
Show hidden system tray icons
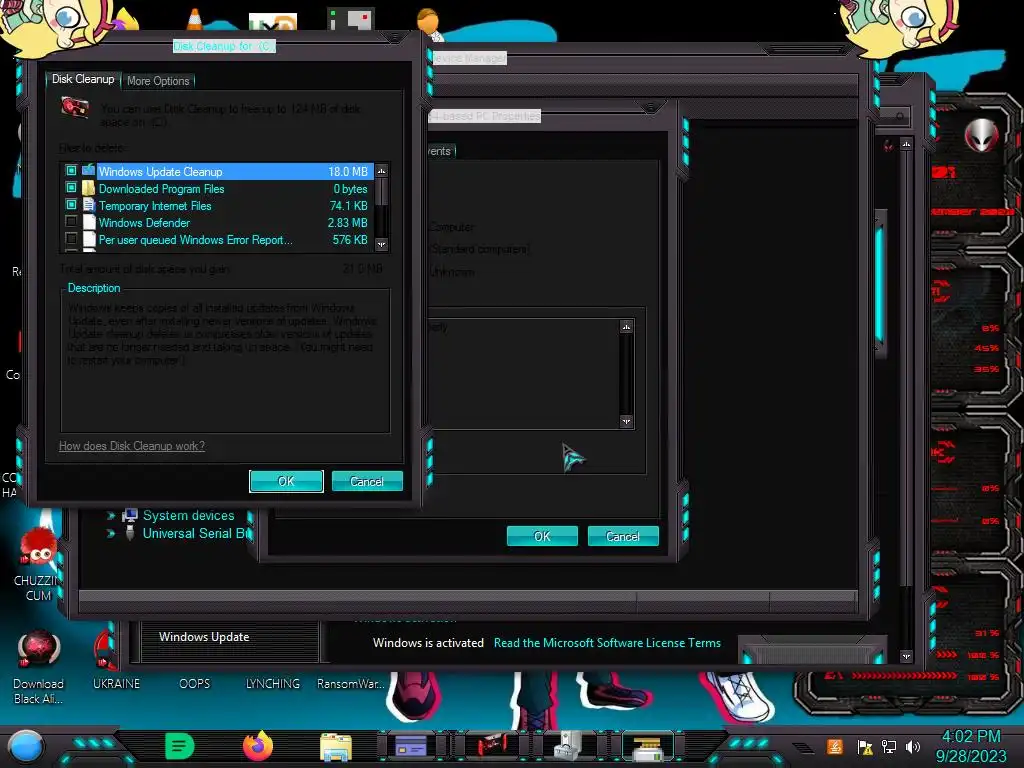(804, 748)
